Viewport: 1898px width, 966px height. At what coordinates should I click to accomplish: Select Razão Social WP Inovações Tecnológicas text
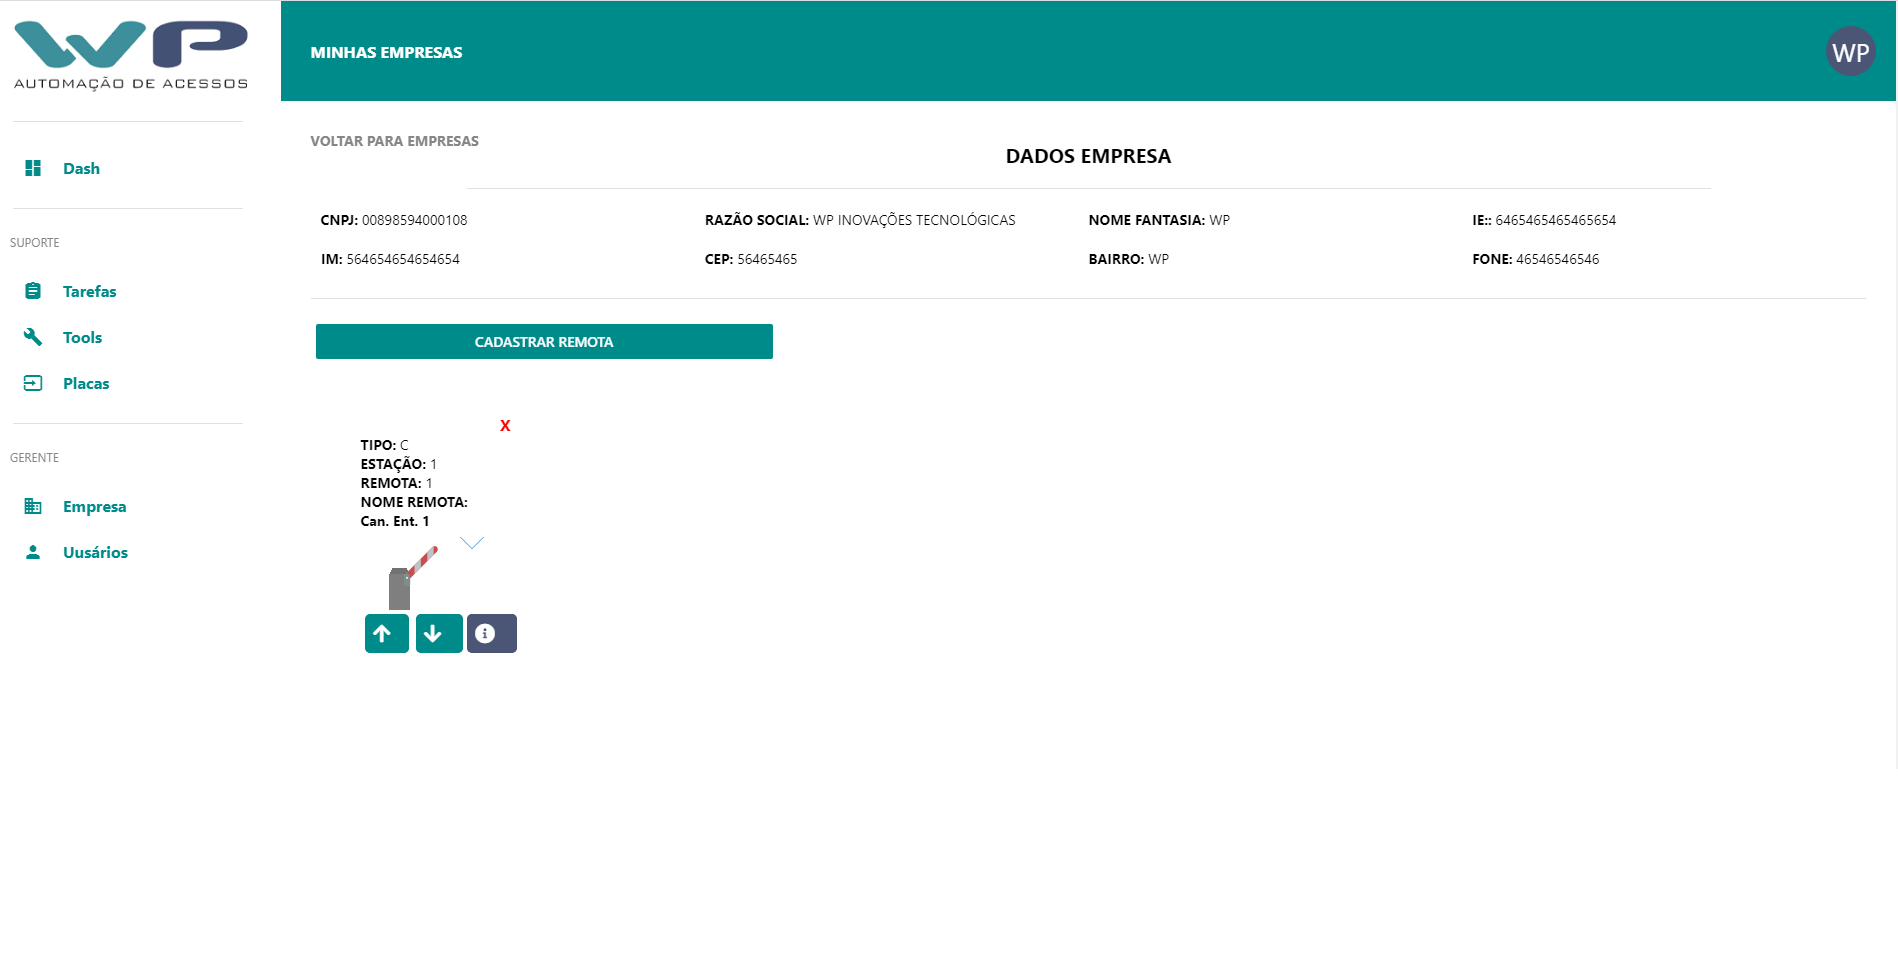point(914,220)
